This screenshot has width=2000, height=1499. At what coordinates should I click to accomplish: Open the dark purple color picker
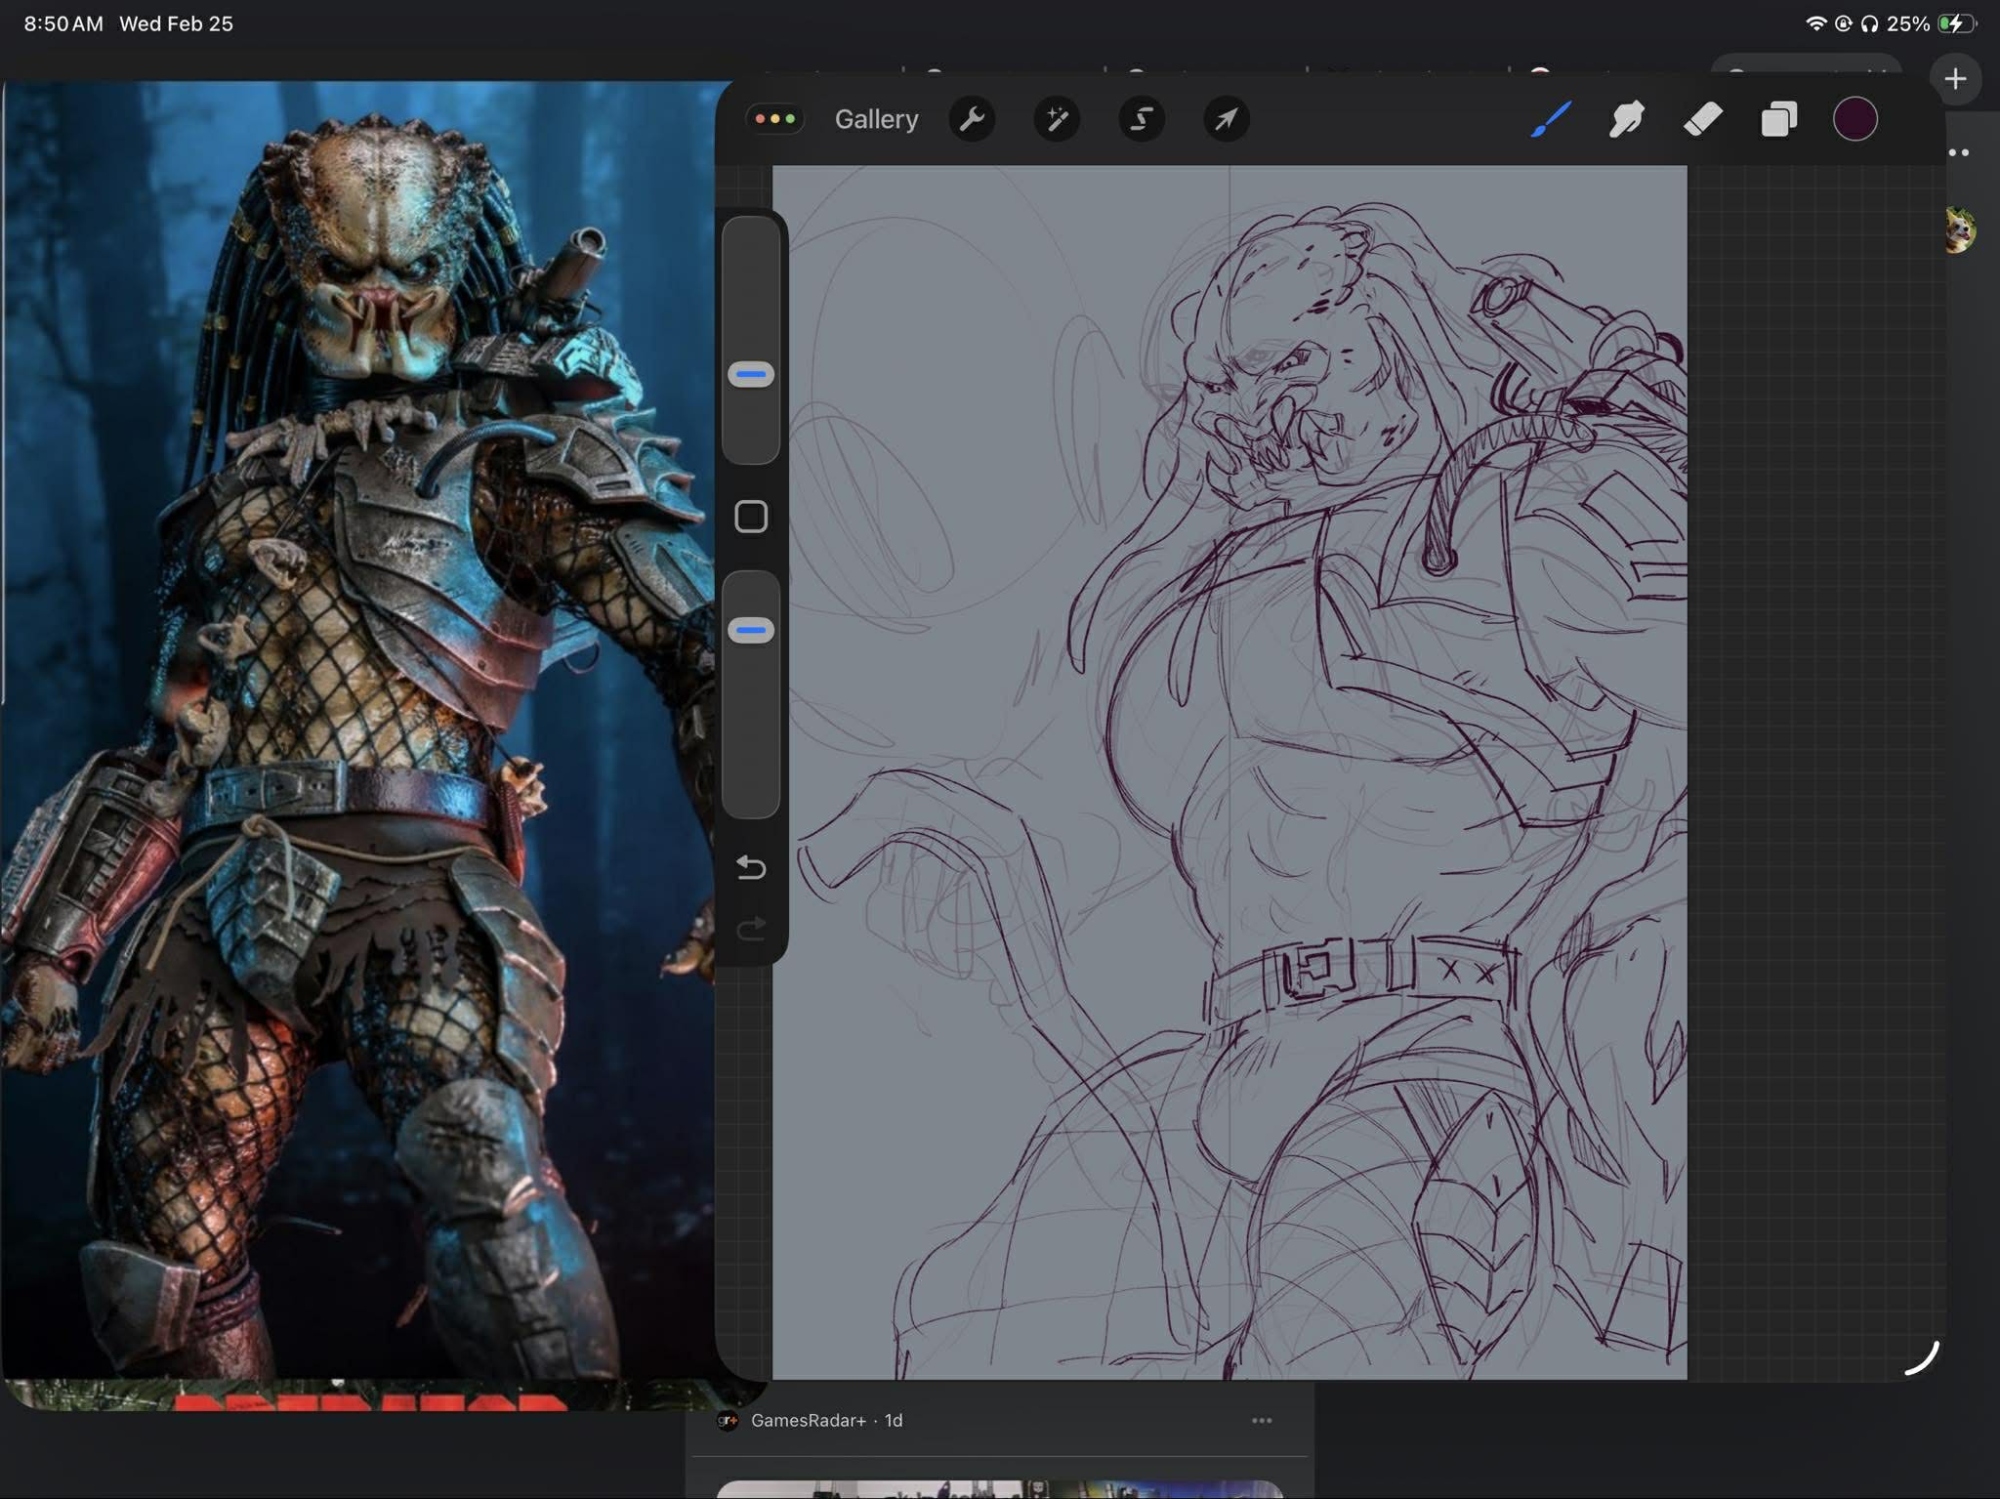click(1854, 120)
